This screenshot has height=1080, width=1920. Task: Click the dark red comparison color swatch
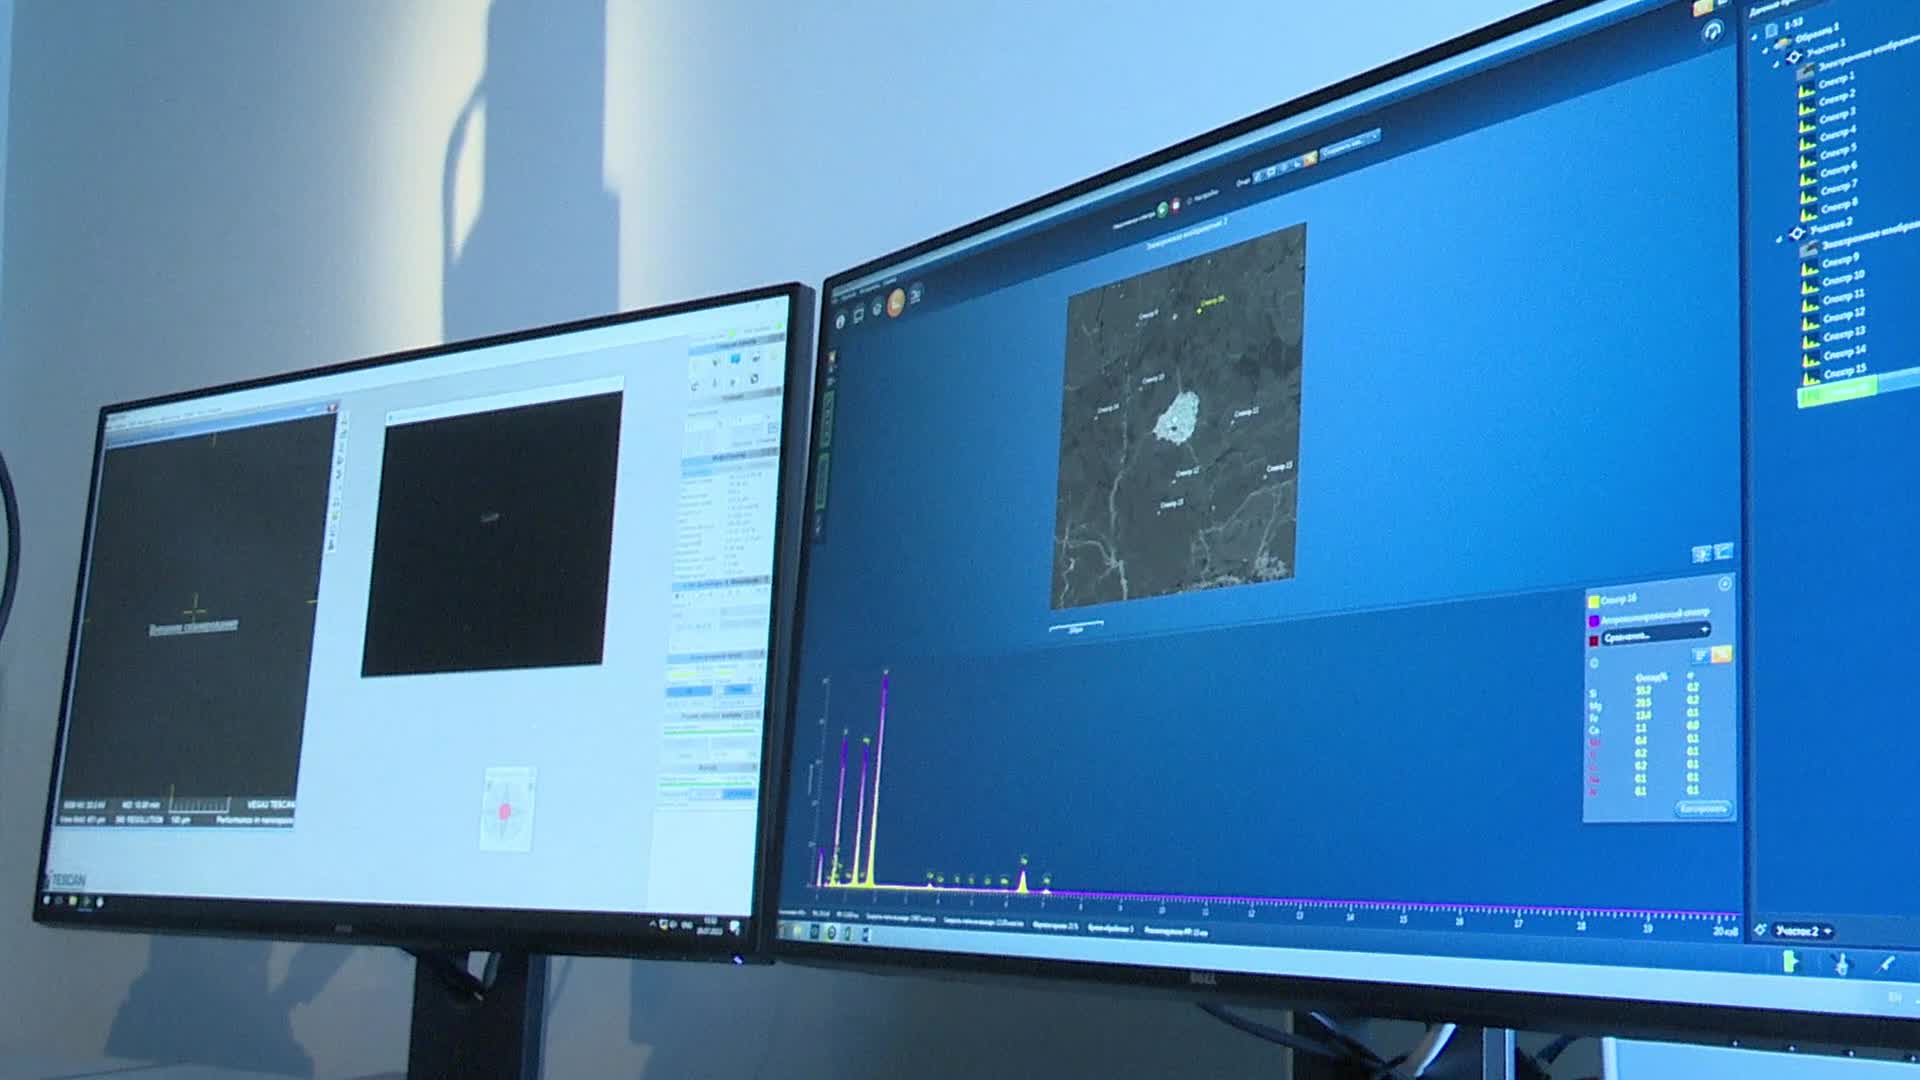coord(1594,640)
